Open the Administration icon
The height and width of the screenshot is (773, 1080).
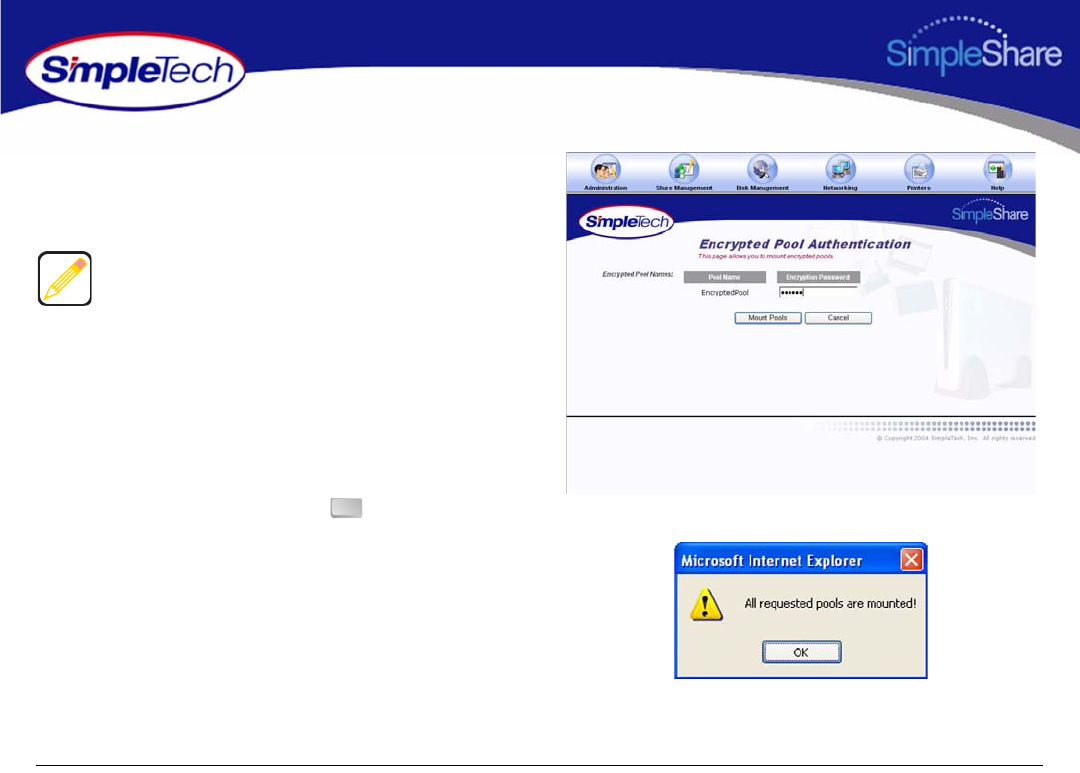[x=605, y=172]
